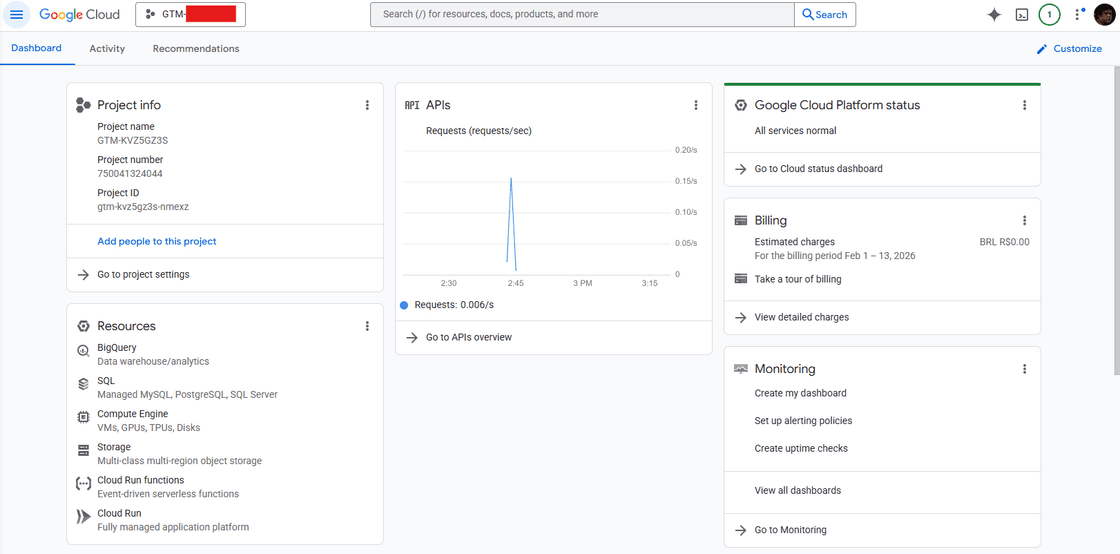Click the BigQuery resource icon
Screen dimensions: 1120x554
click(x=83, y=350)
